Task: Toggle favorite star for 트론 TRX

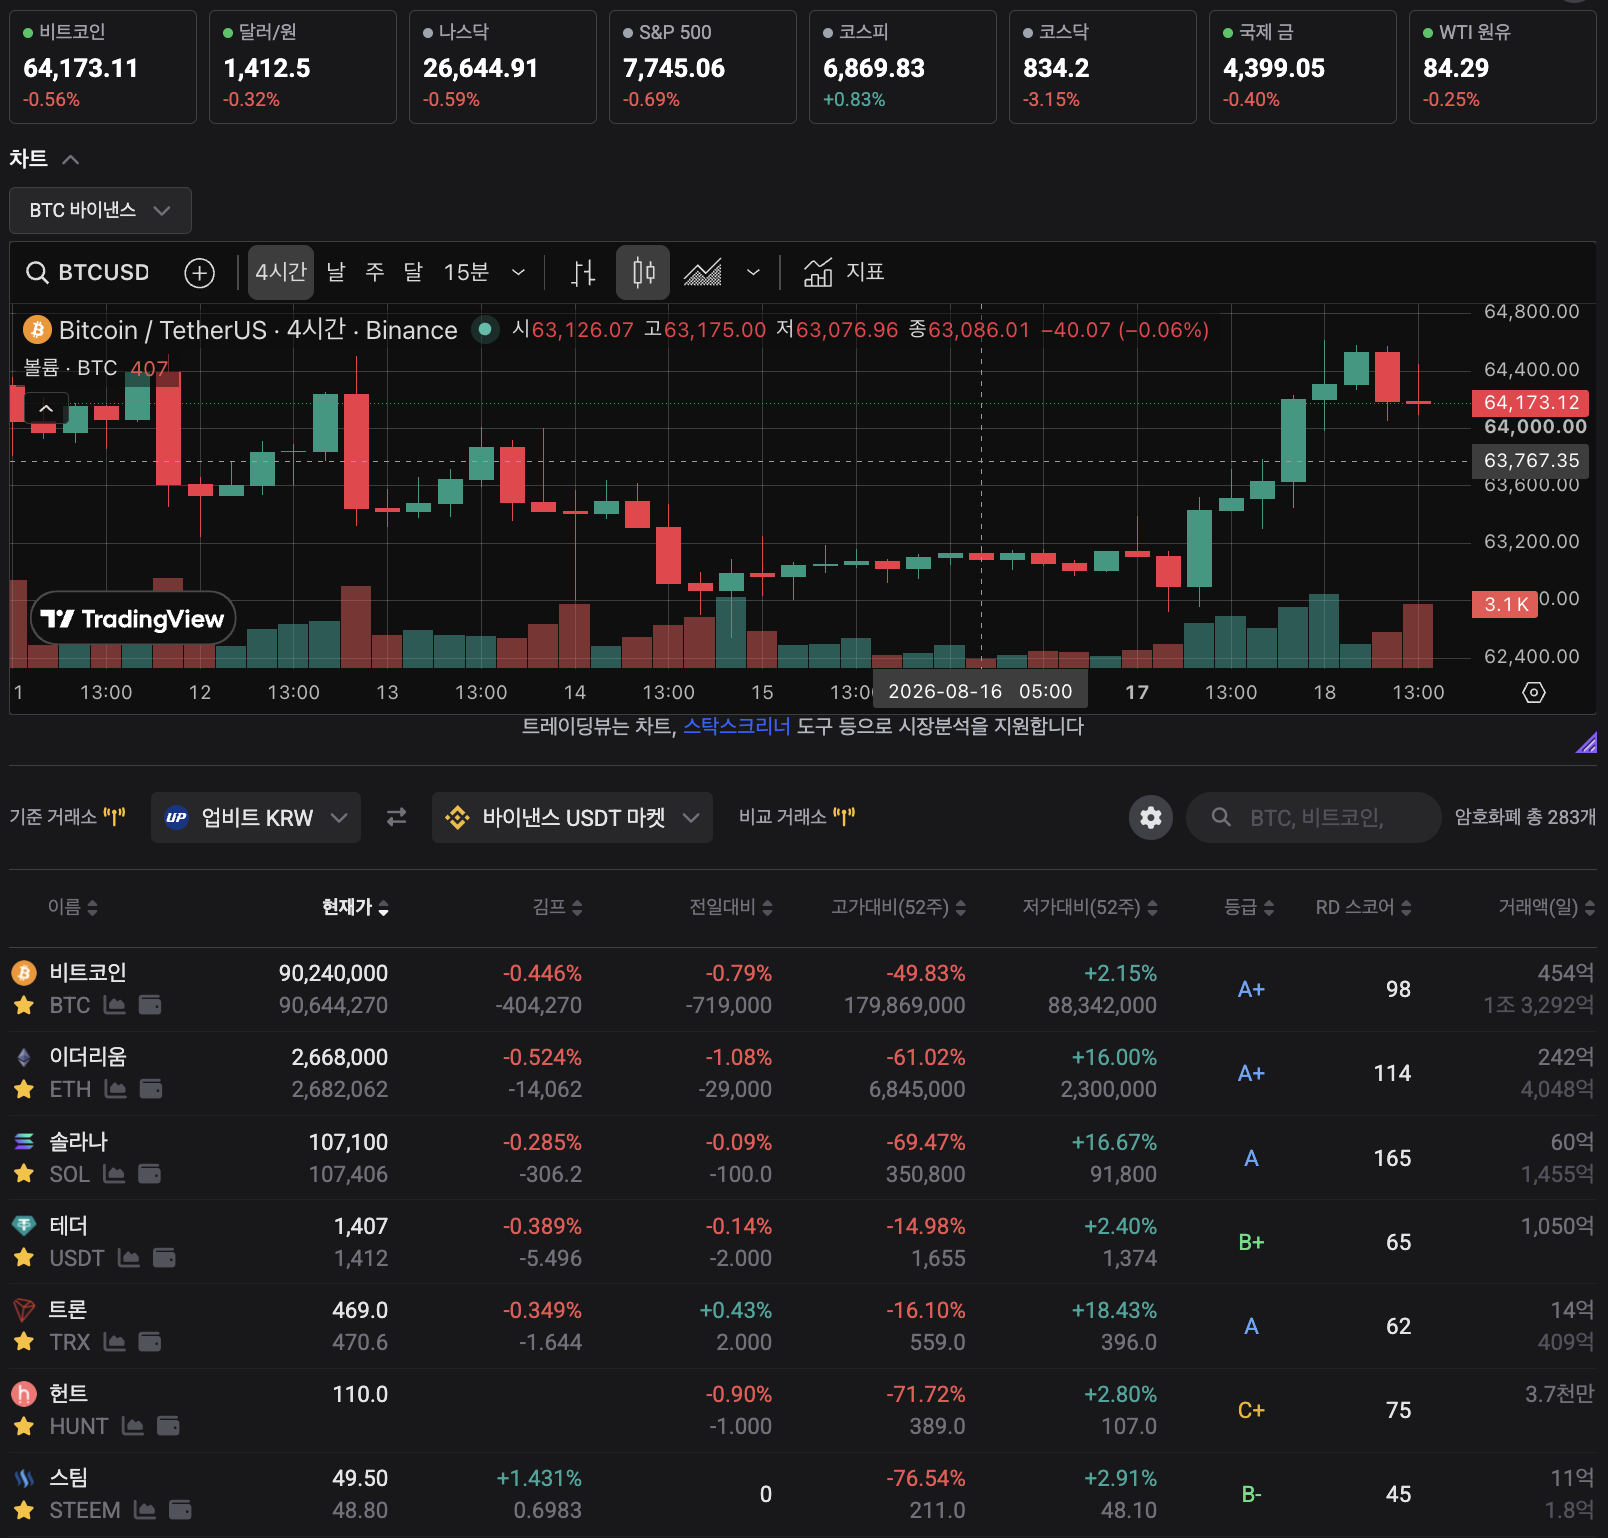Action: pyautogui.click(x=24, y=1342)
